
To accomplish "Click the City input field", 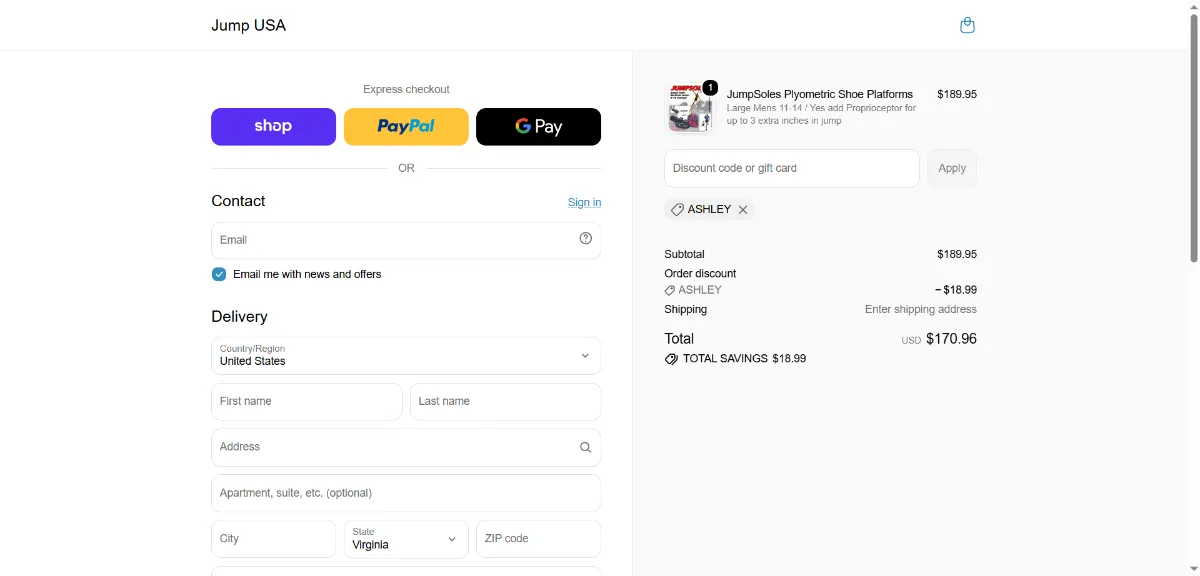I will [273, 539].
